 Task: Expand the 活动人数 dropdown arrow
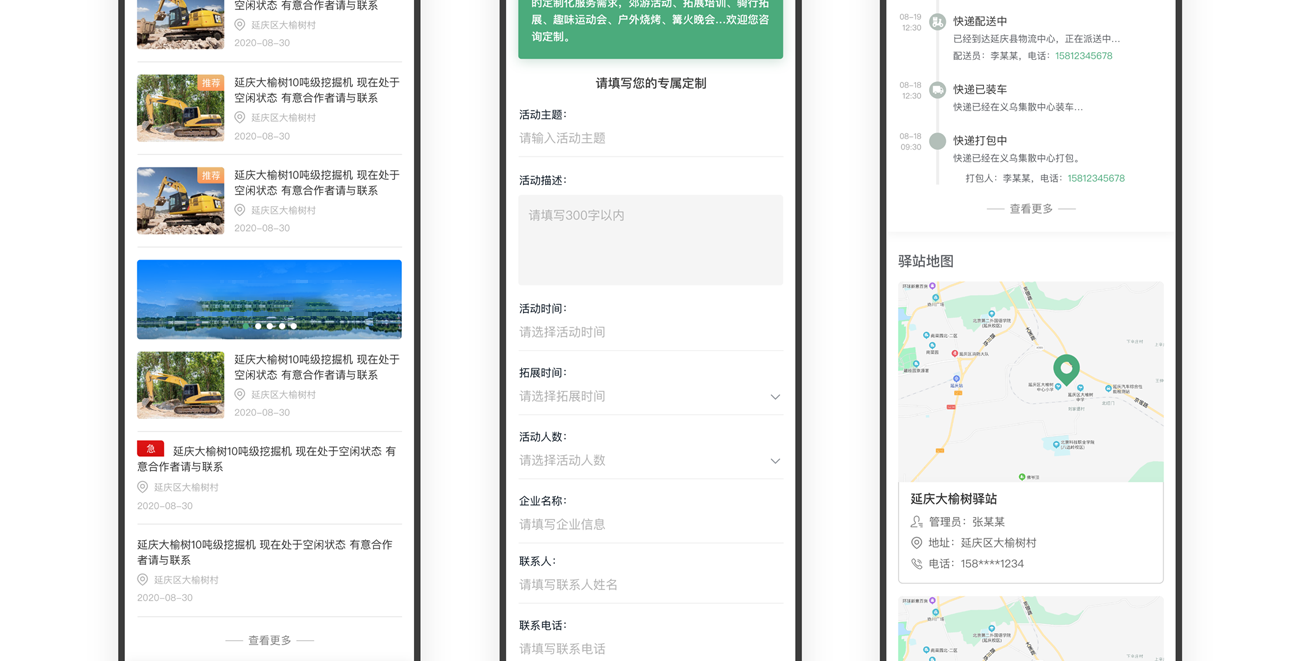[x=775, y=461]
